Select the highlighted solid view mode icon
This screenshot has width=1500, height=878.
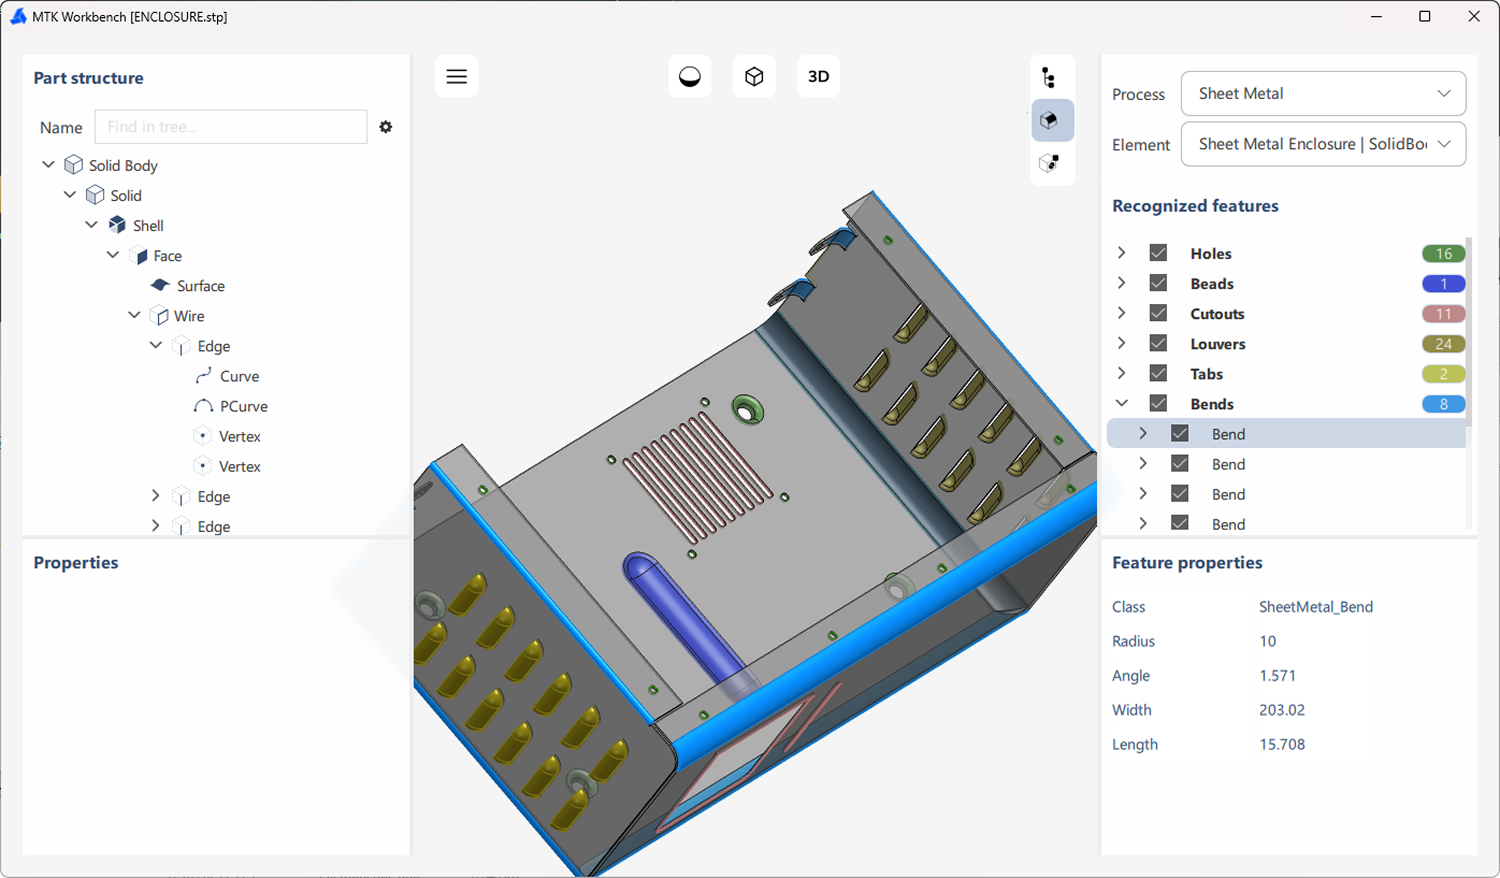click(1052, 119)
